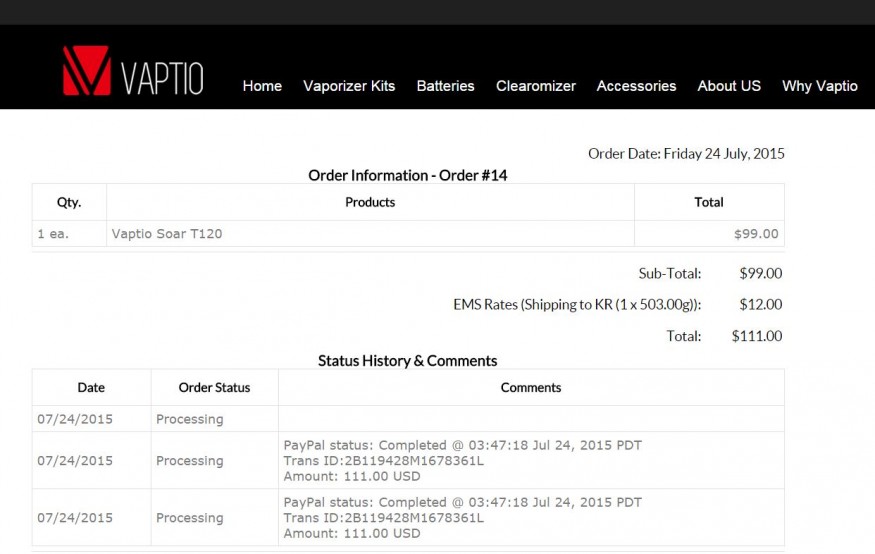Click the $99.00 price in product row
The image size is (875, 554).
(x=756, y=234)
